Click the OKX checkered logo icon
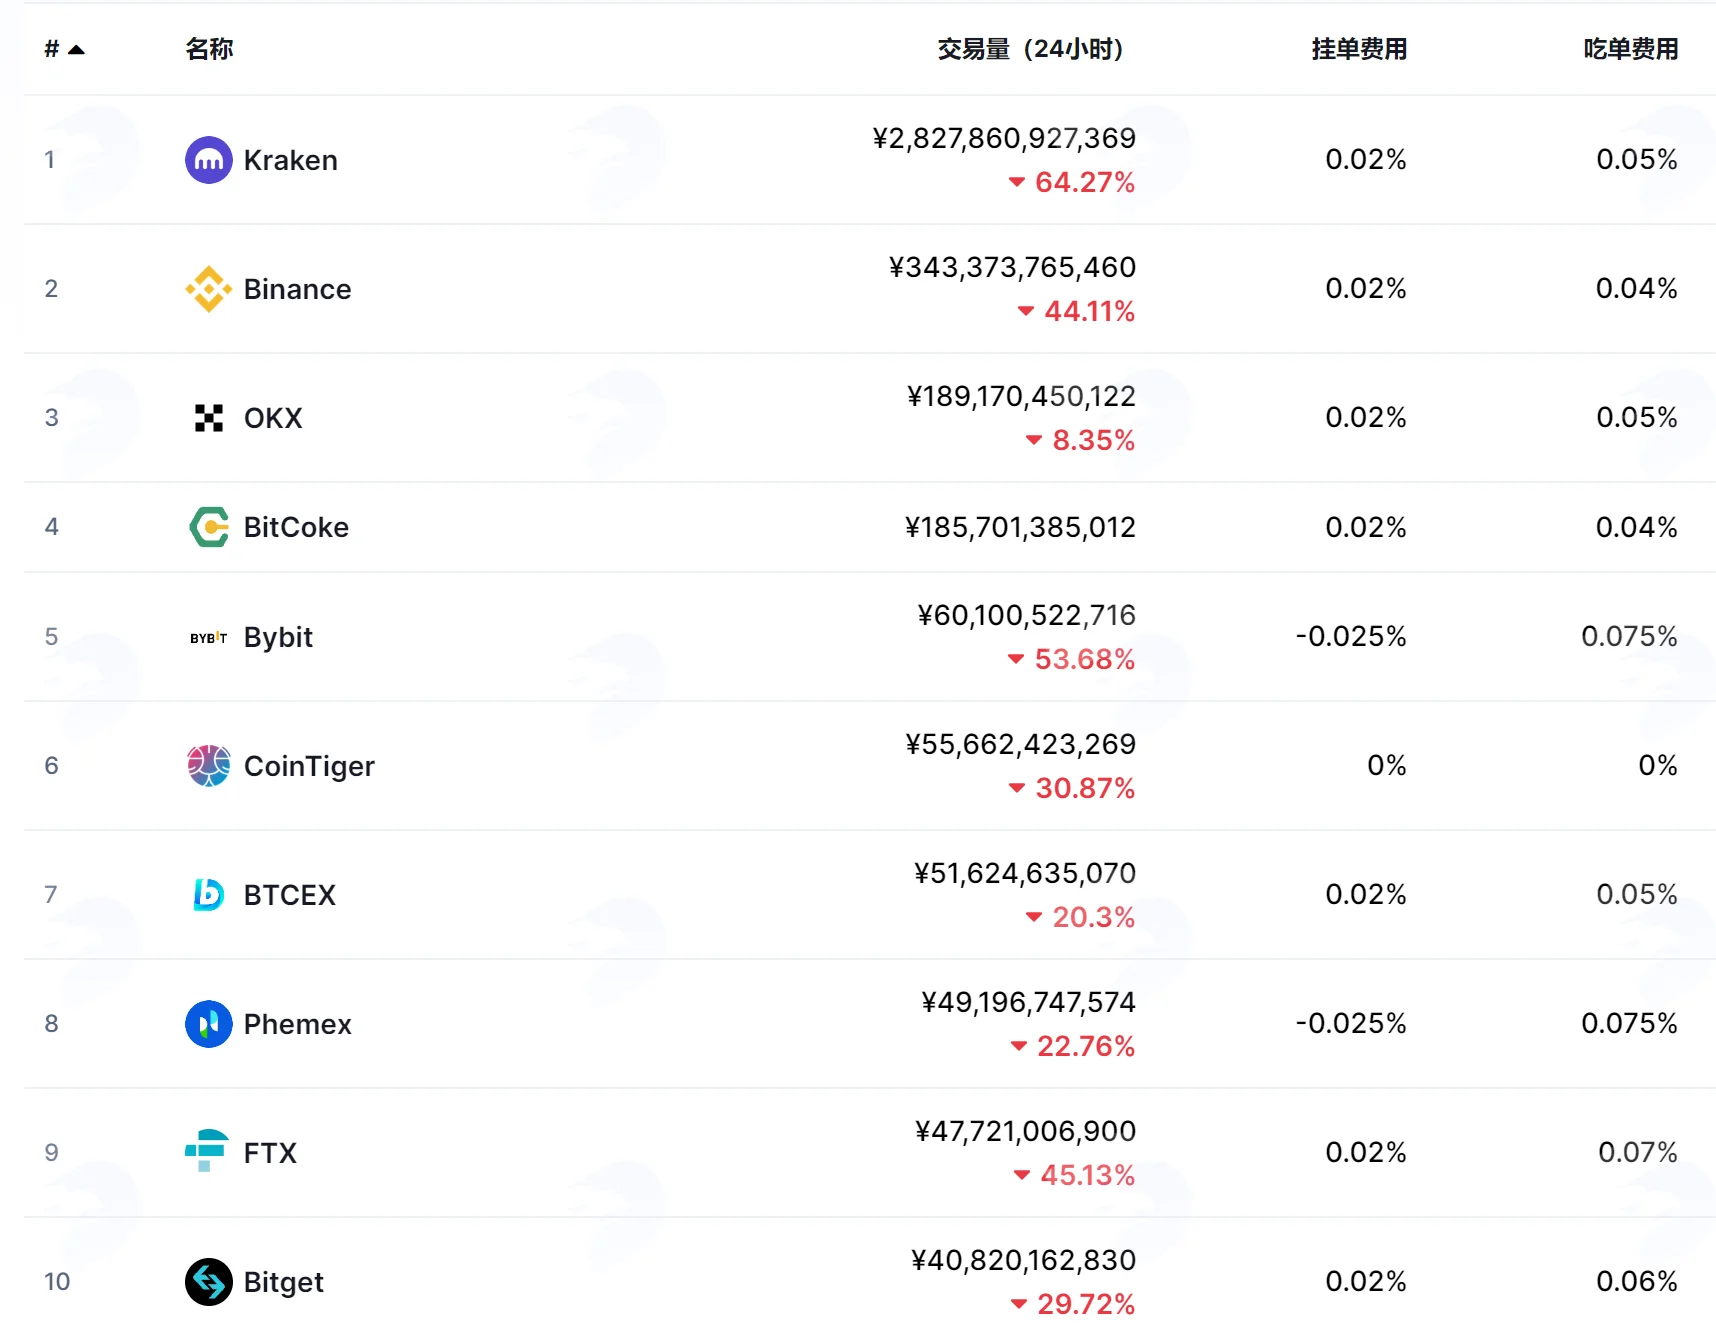Viewport: 1716px width, 1344px height. pyautogui.click(x=209, y=418)
